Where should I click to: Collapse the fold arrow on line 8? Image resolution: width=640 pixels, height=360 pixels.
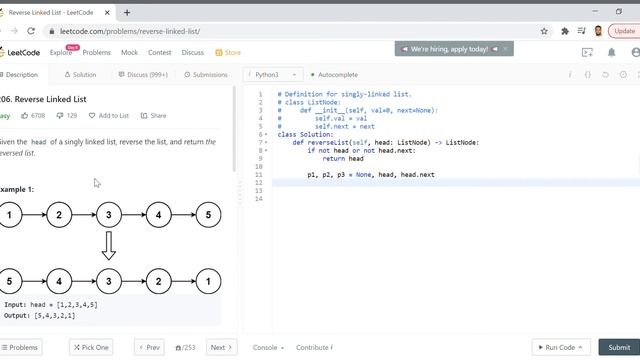[x=266, y=151]
